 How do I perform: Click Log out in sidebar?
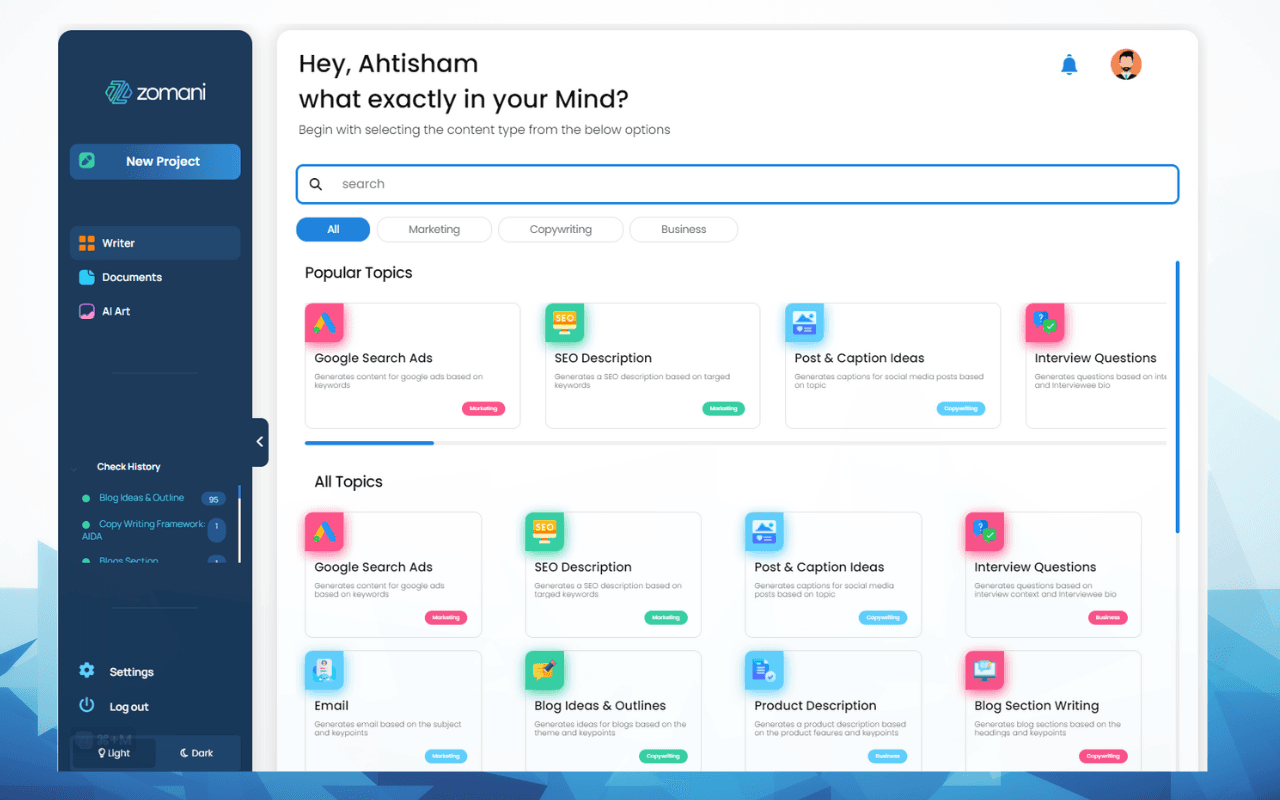[x=128, y=707]
